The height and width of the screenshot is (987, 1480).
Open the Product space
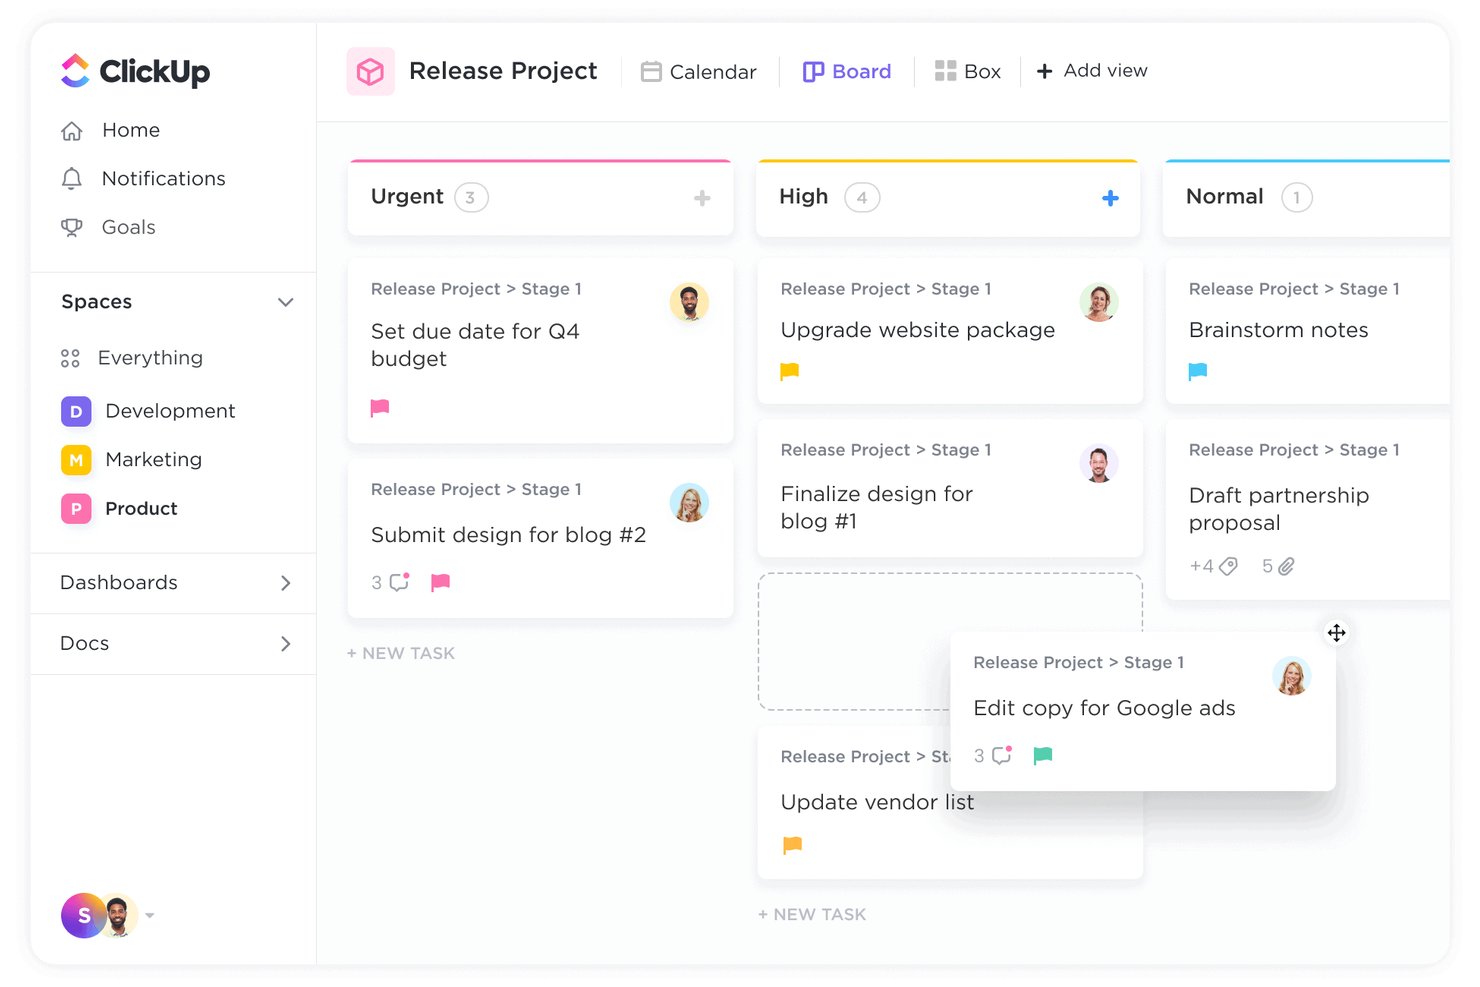[141, 508]
